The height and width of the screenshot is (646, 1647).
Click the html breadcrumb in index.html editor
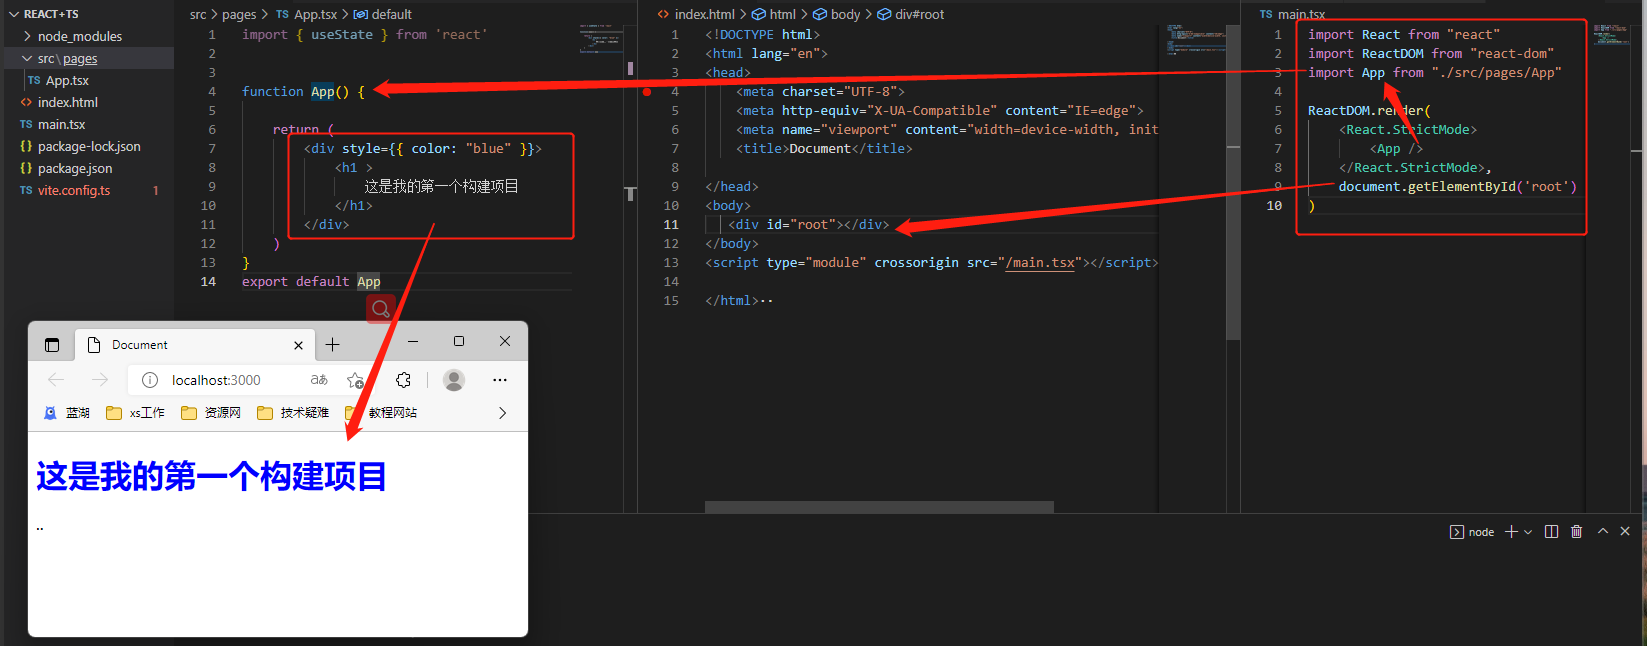click(x=774, y=14)
